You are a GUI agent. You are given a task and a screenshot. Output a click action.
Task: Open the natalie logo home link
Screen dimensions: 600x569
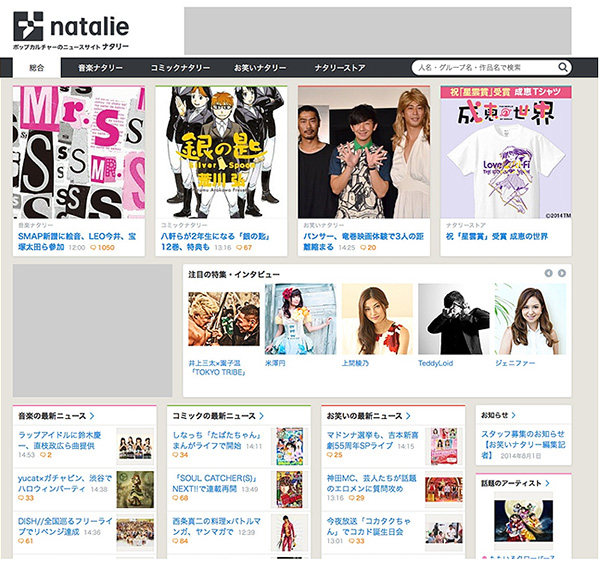click(71, 31)
